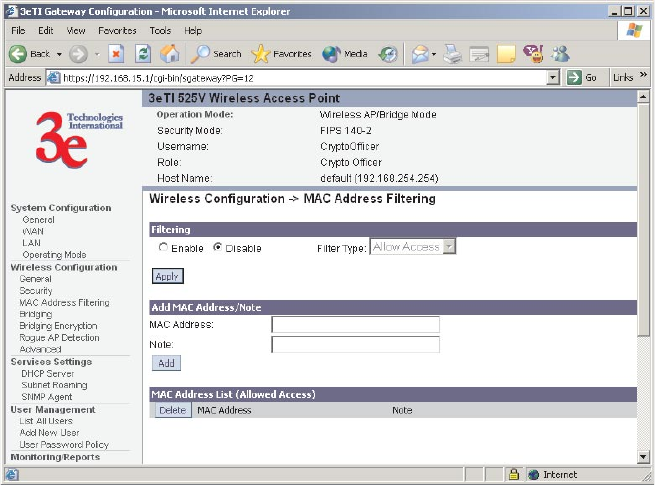Click the Forward arrow icon
655x485 pixels.
point(78,54)
